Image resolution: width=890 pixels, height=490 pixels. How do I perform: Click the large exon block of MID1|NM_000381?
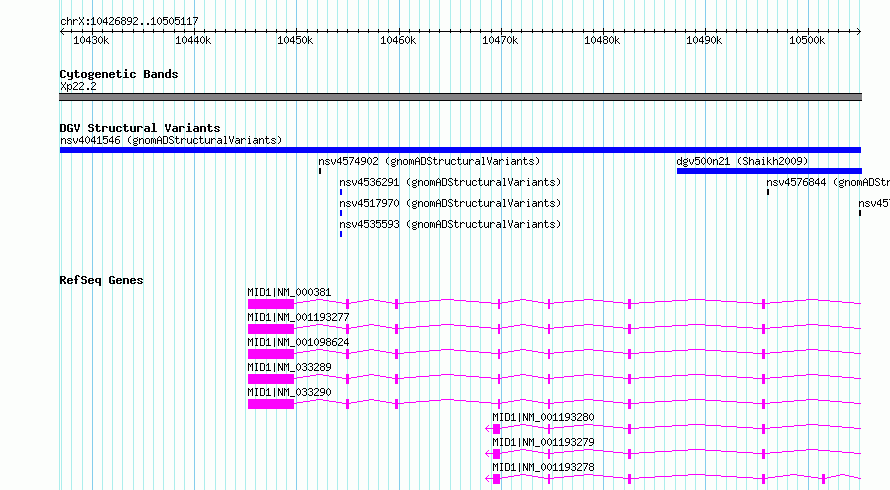click(271, 304)
